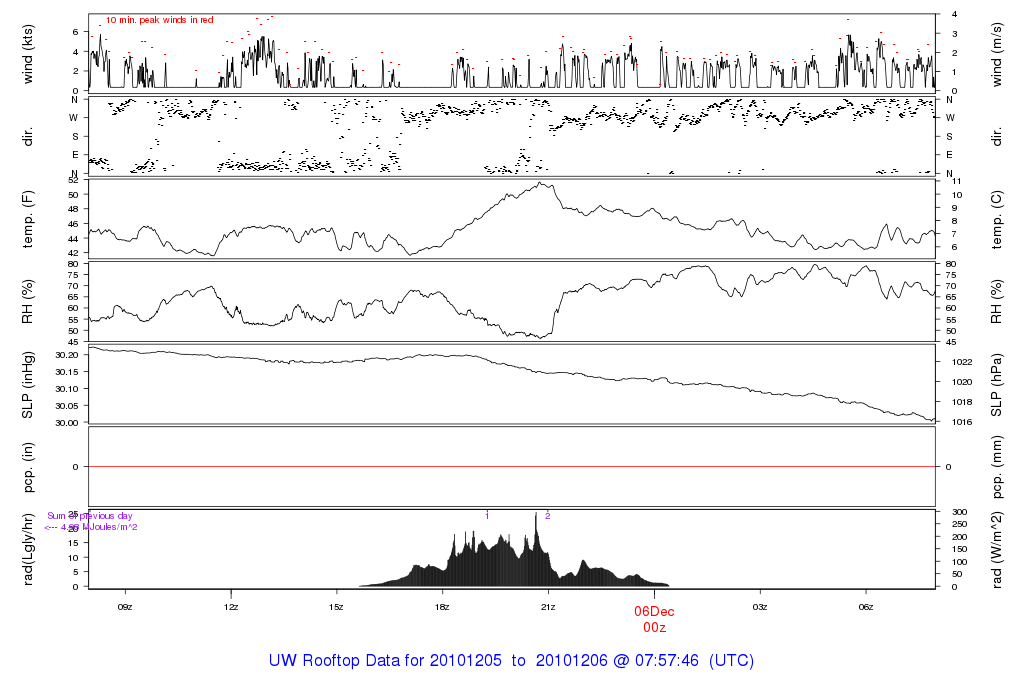Click the '03z' time axis tick label
This screenshot has width=1024, height=700.
click(760, 607)
